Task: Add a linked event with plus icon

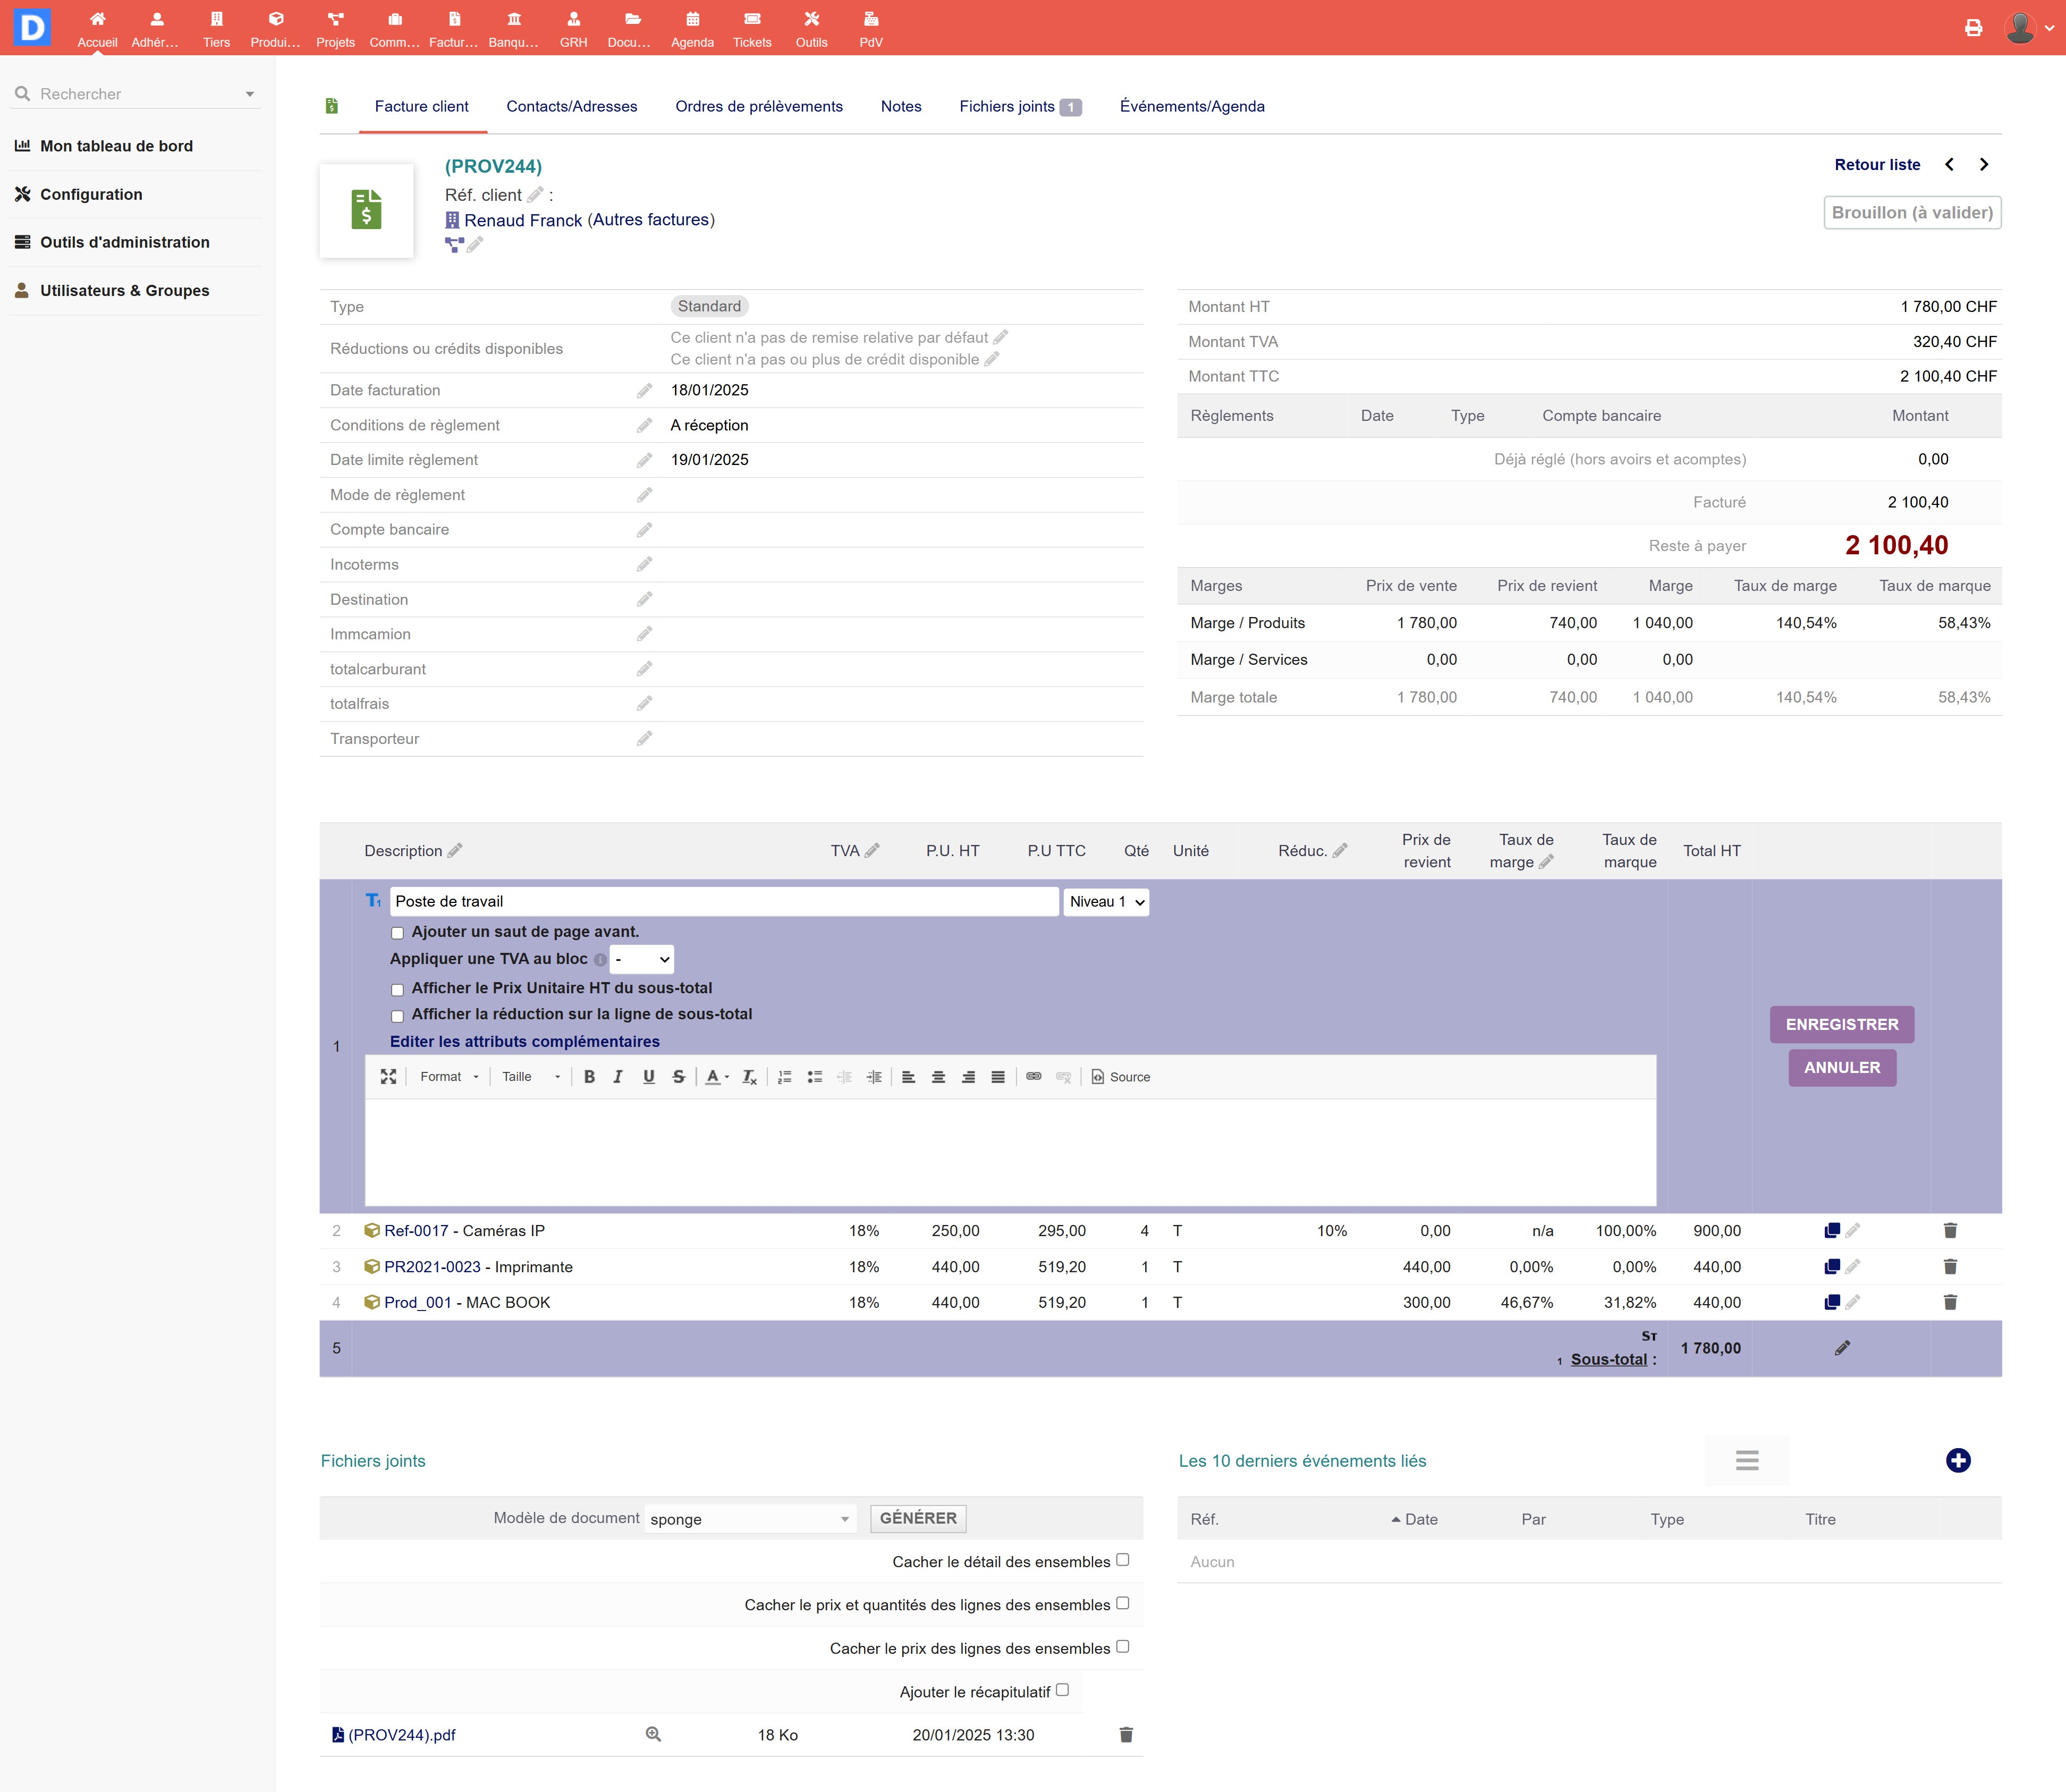Action: 1957,1460
